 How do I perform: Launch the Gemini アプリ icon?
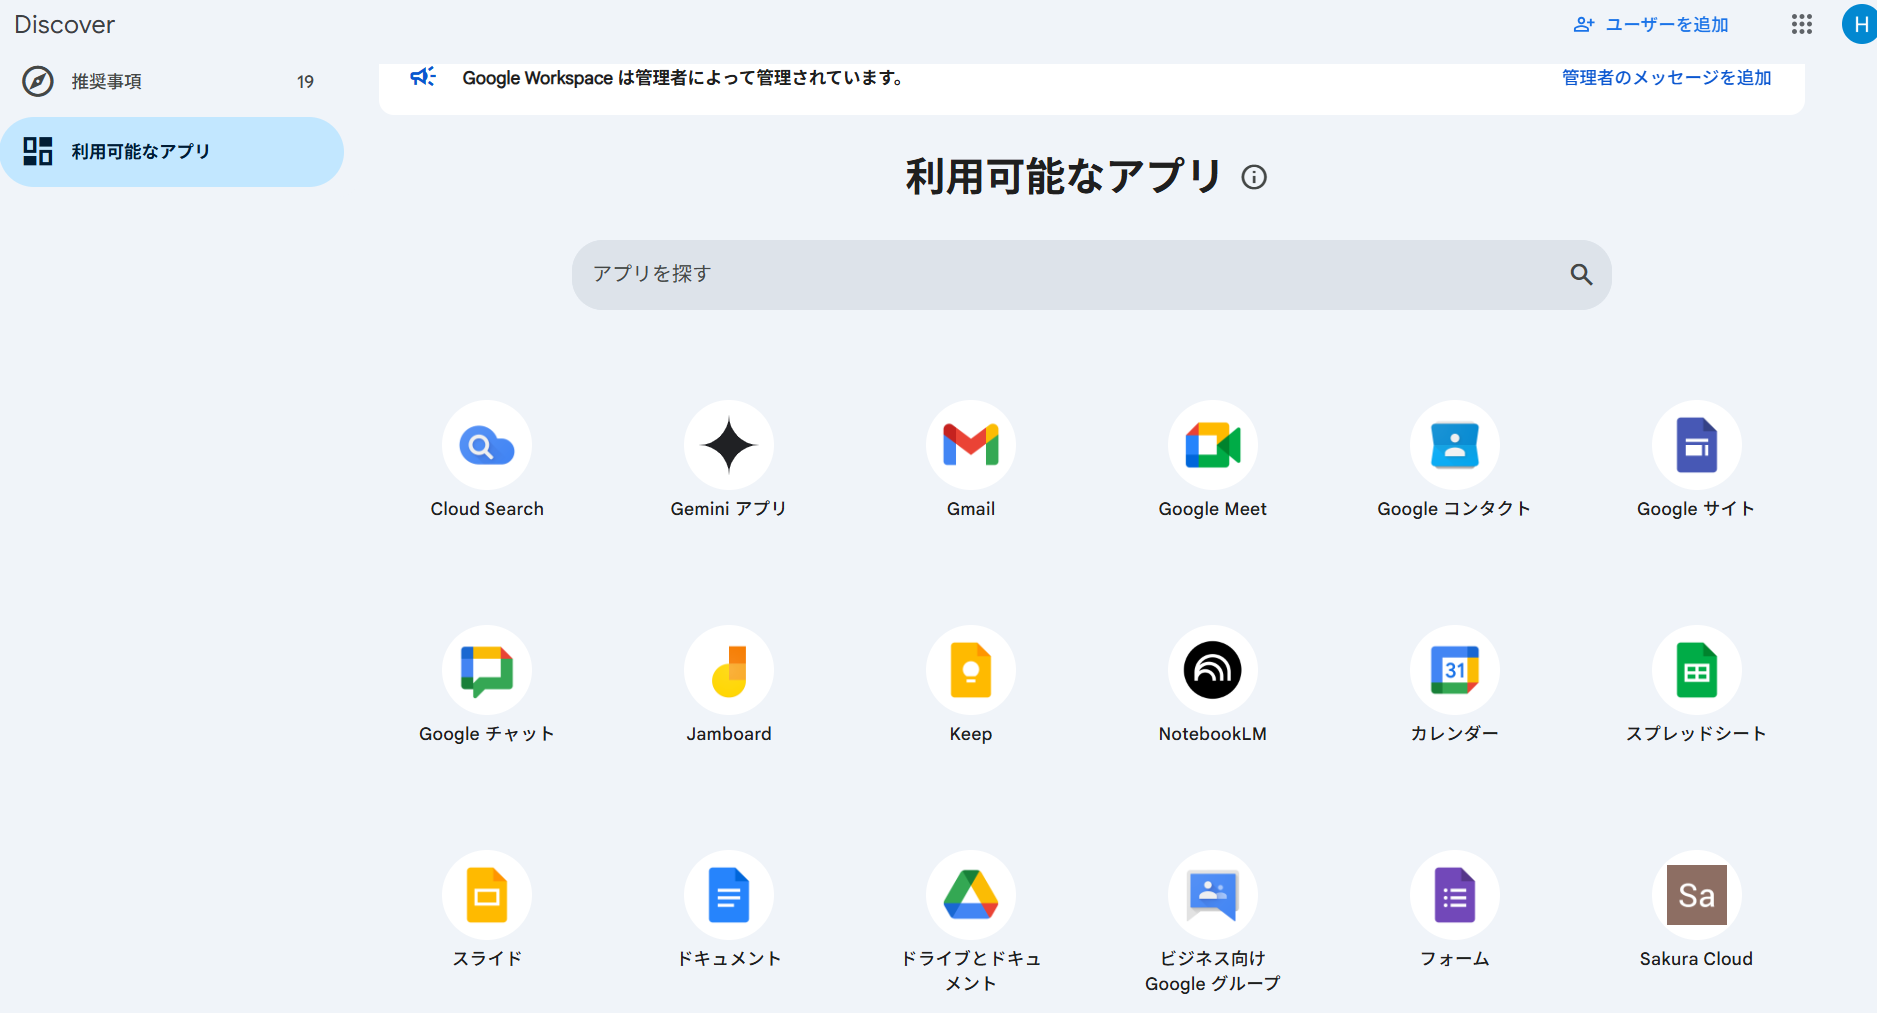click(729, 445)
